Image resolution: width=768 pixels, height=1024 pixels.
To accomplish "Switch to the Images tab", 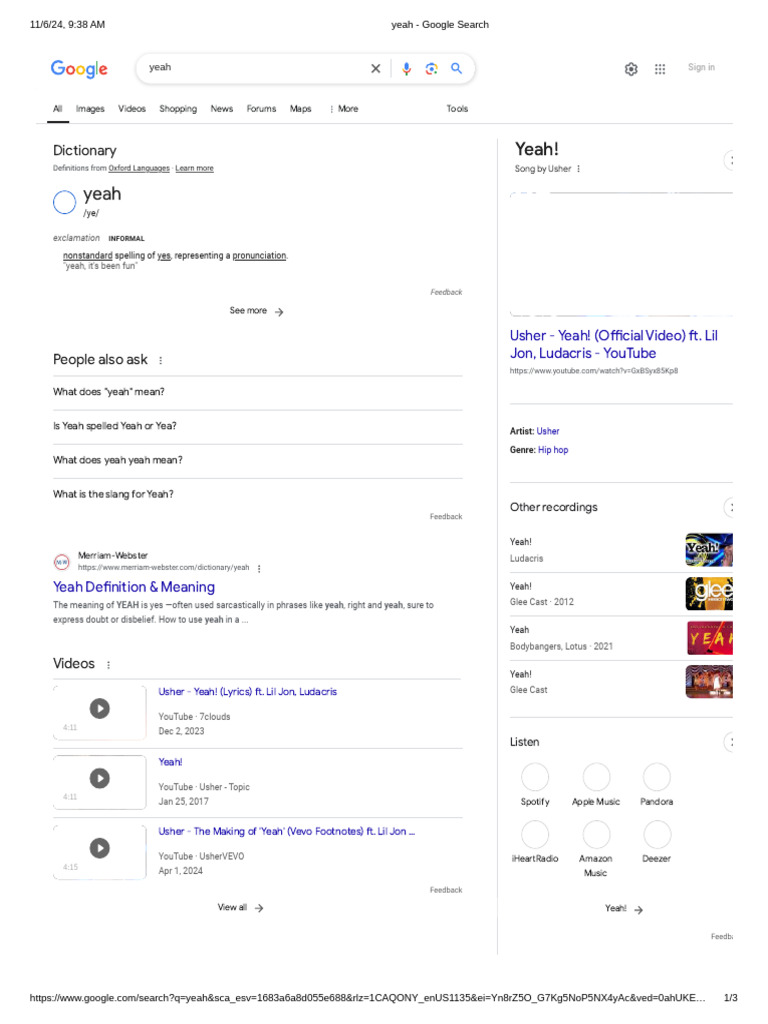I will coord(90,109).
